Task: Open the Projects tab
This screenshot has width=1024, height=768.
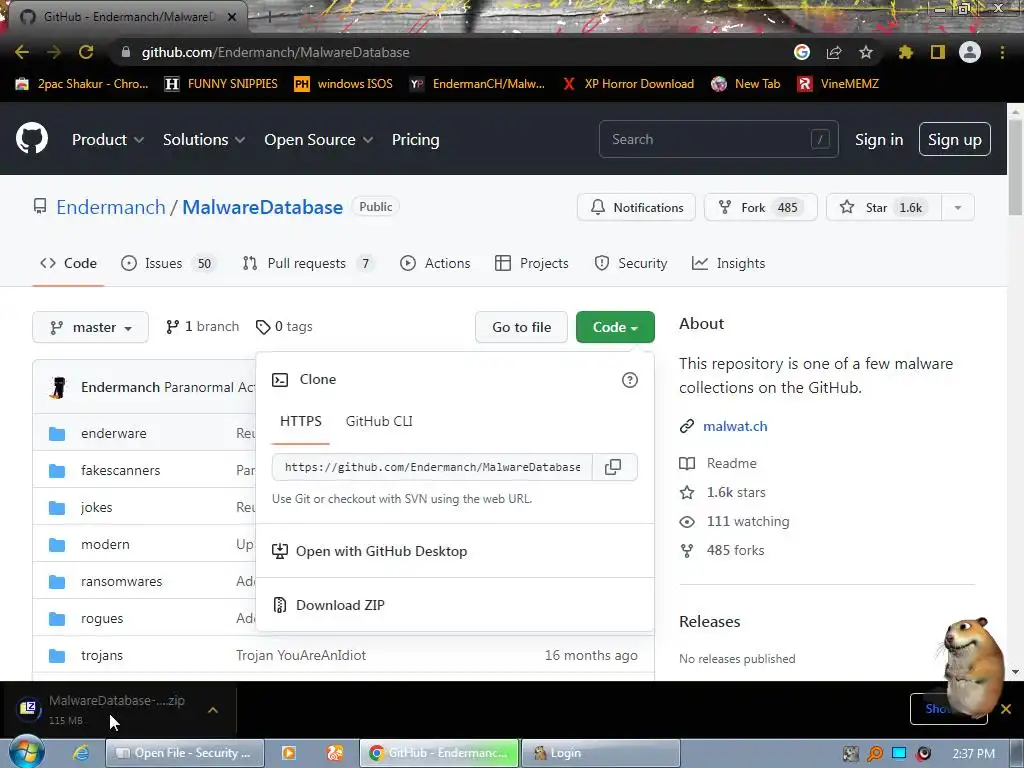Action: (532, 263)
